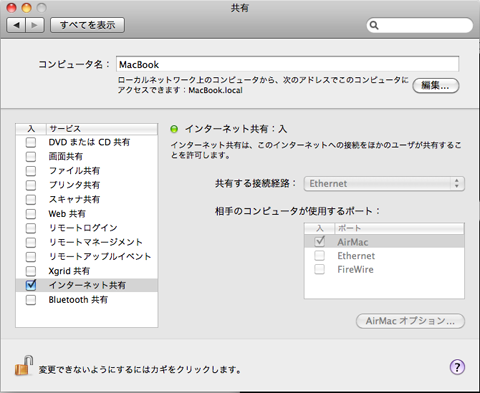This screenshot has width=480, height=393.
Task: Click the search field in toolbar
Action: [420, 25]
